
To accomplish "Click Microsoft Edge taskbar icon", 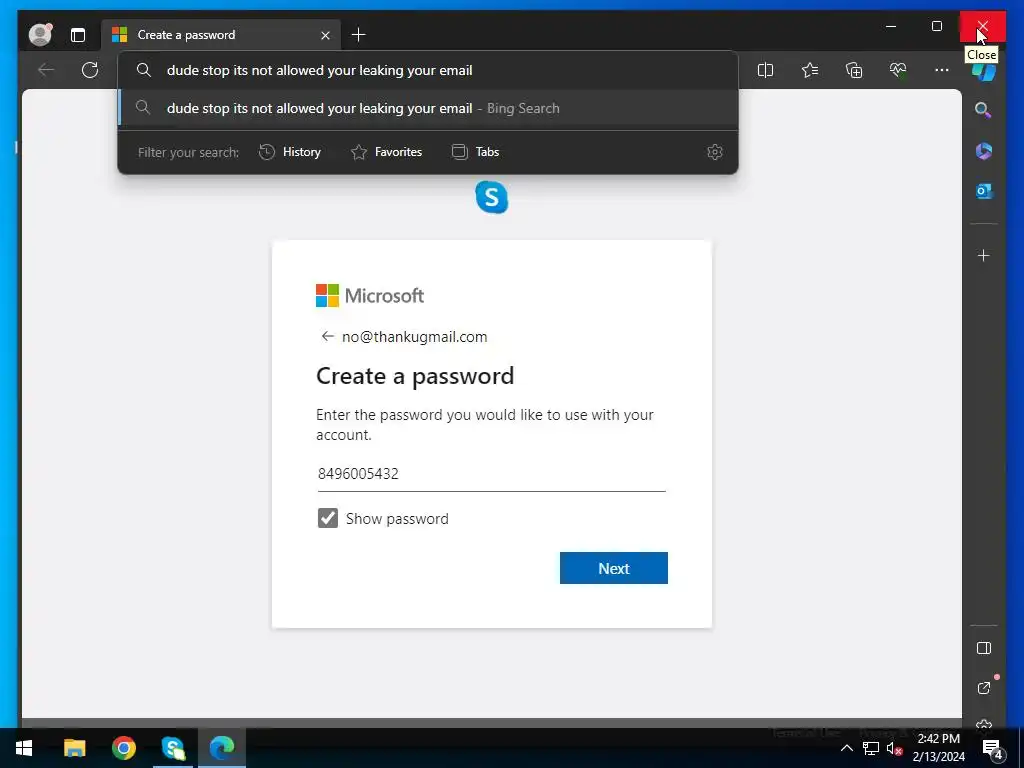I will tap(222, 748).
